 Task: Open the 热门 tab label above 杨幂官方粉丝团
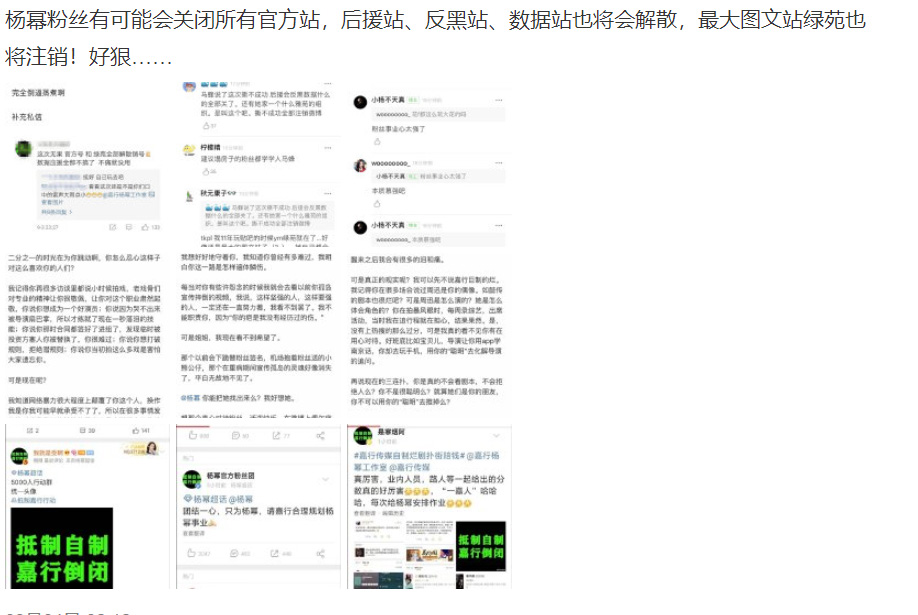(187, 458)
